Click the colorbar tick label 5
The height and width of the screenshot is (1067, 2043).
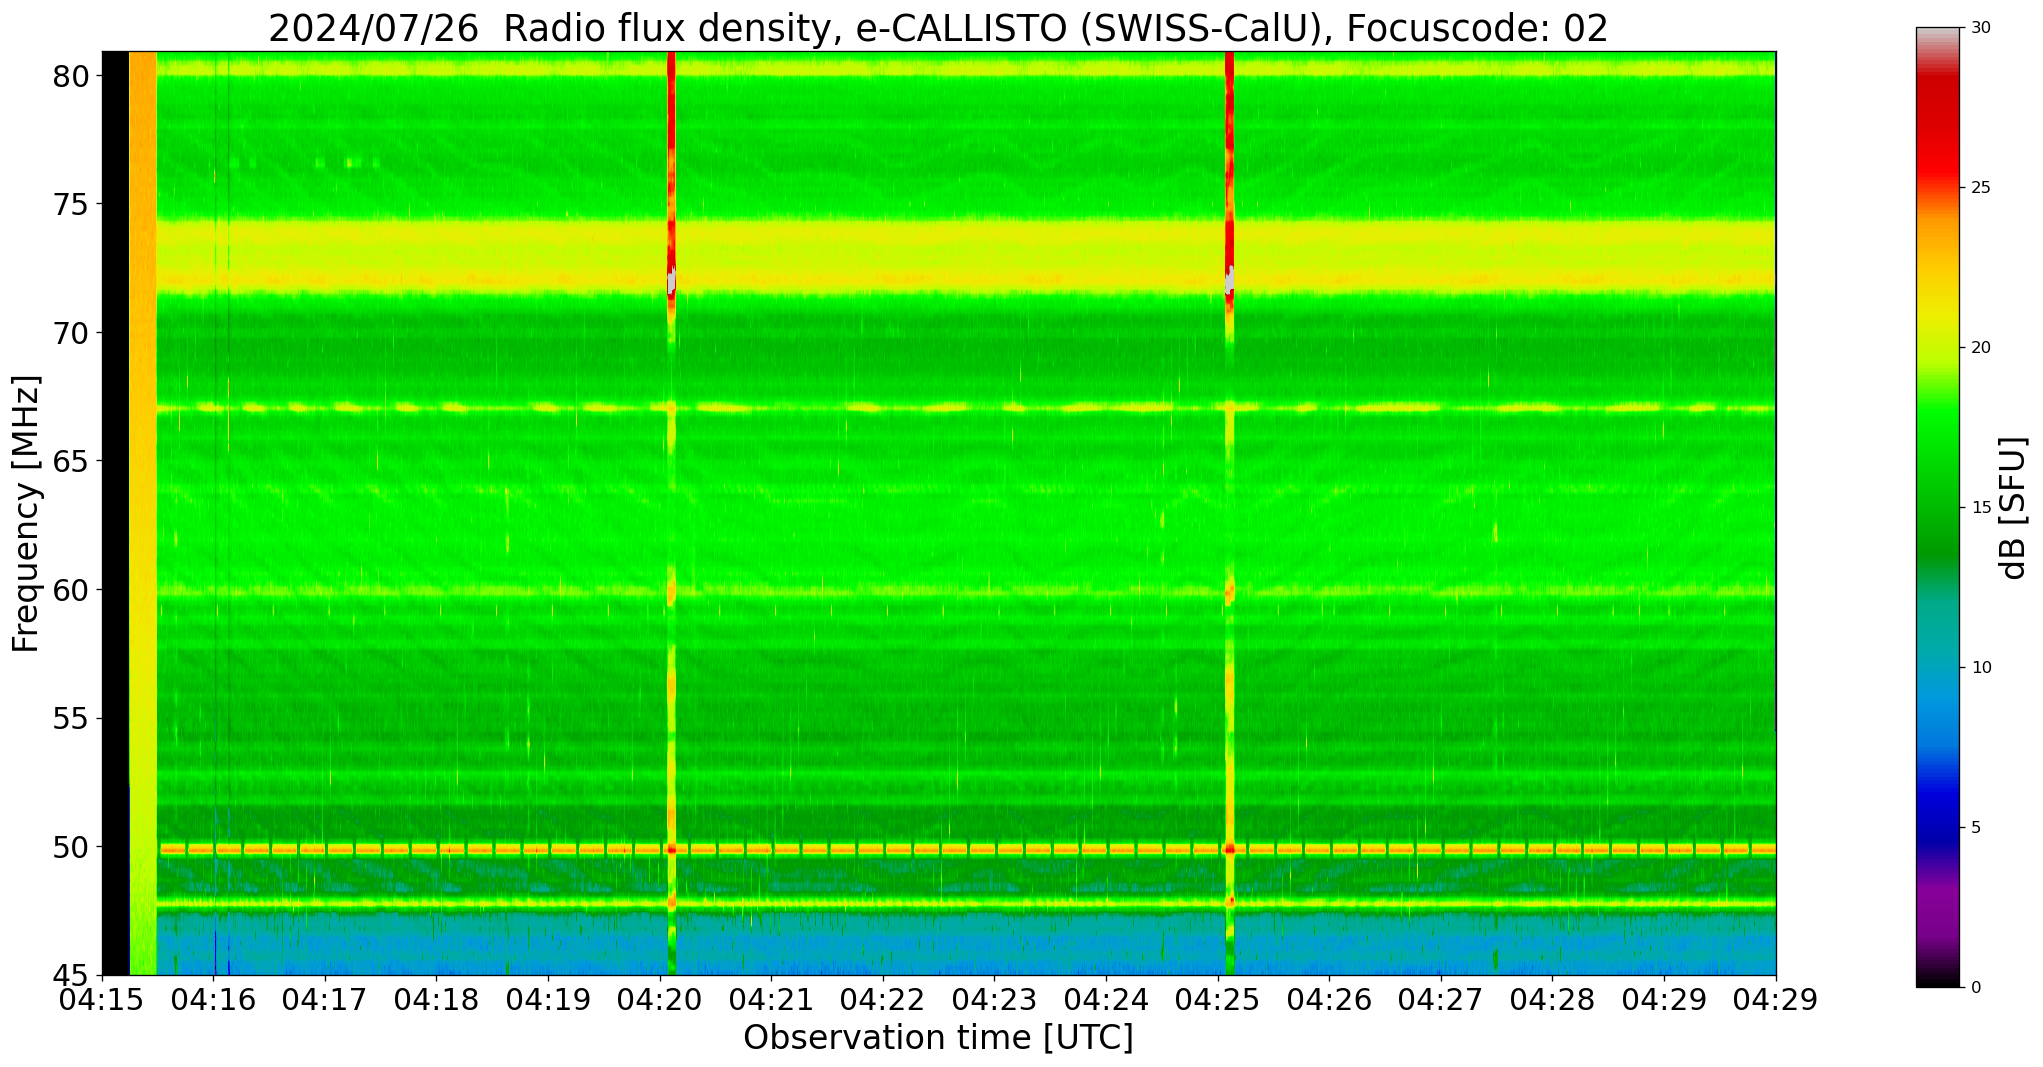[x=1975, y=828]
